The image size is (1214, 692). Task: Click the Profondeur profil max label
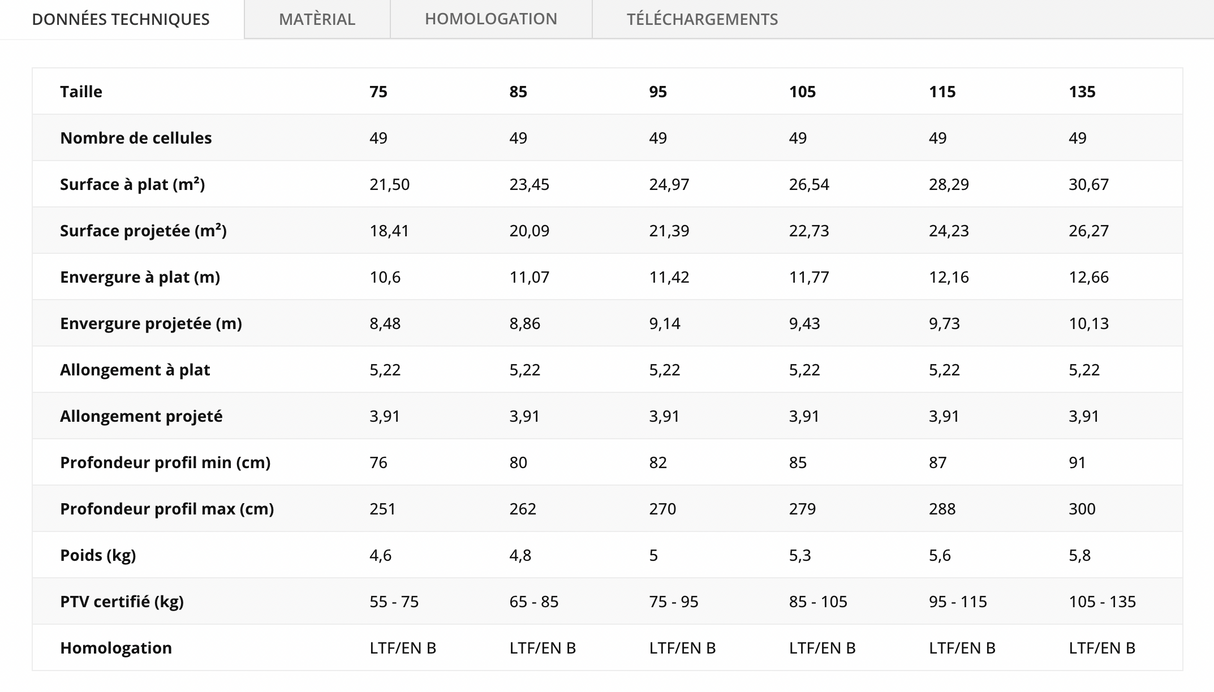167,509
